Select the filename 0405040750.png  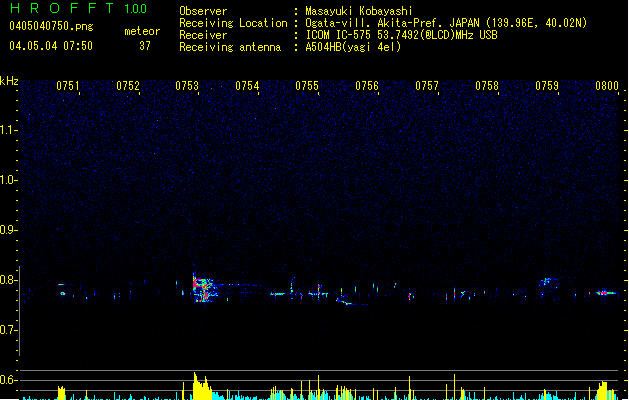point(51,26)
